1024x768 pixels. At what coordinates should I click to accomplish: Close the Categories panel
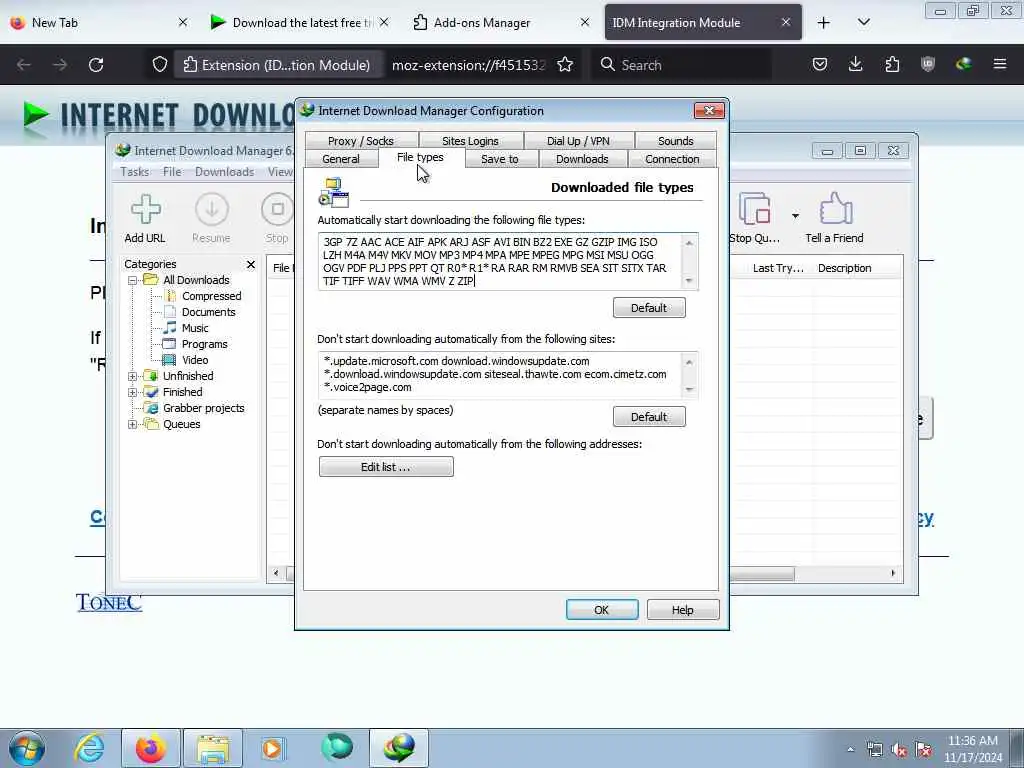tap(251, 264)
